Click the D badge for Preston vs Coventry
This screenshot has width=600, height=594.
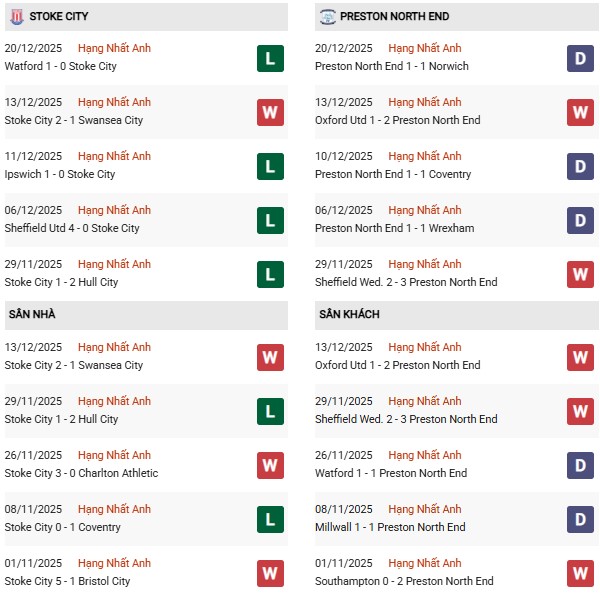[580, 166]
